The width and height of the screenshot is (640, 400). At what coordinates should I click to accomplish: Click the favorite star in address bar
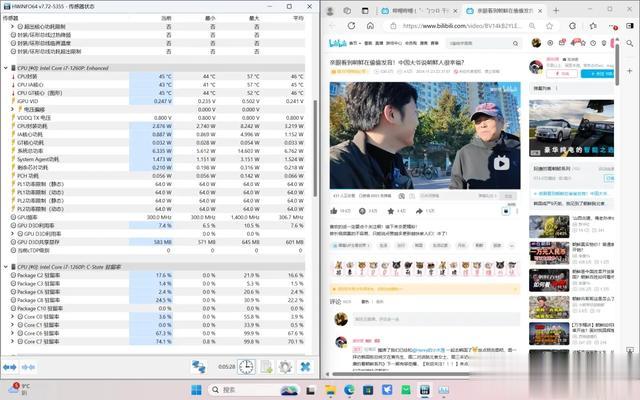(x=549, y=26)
